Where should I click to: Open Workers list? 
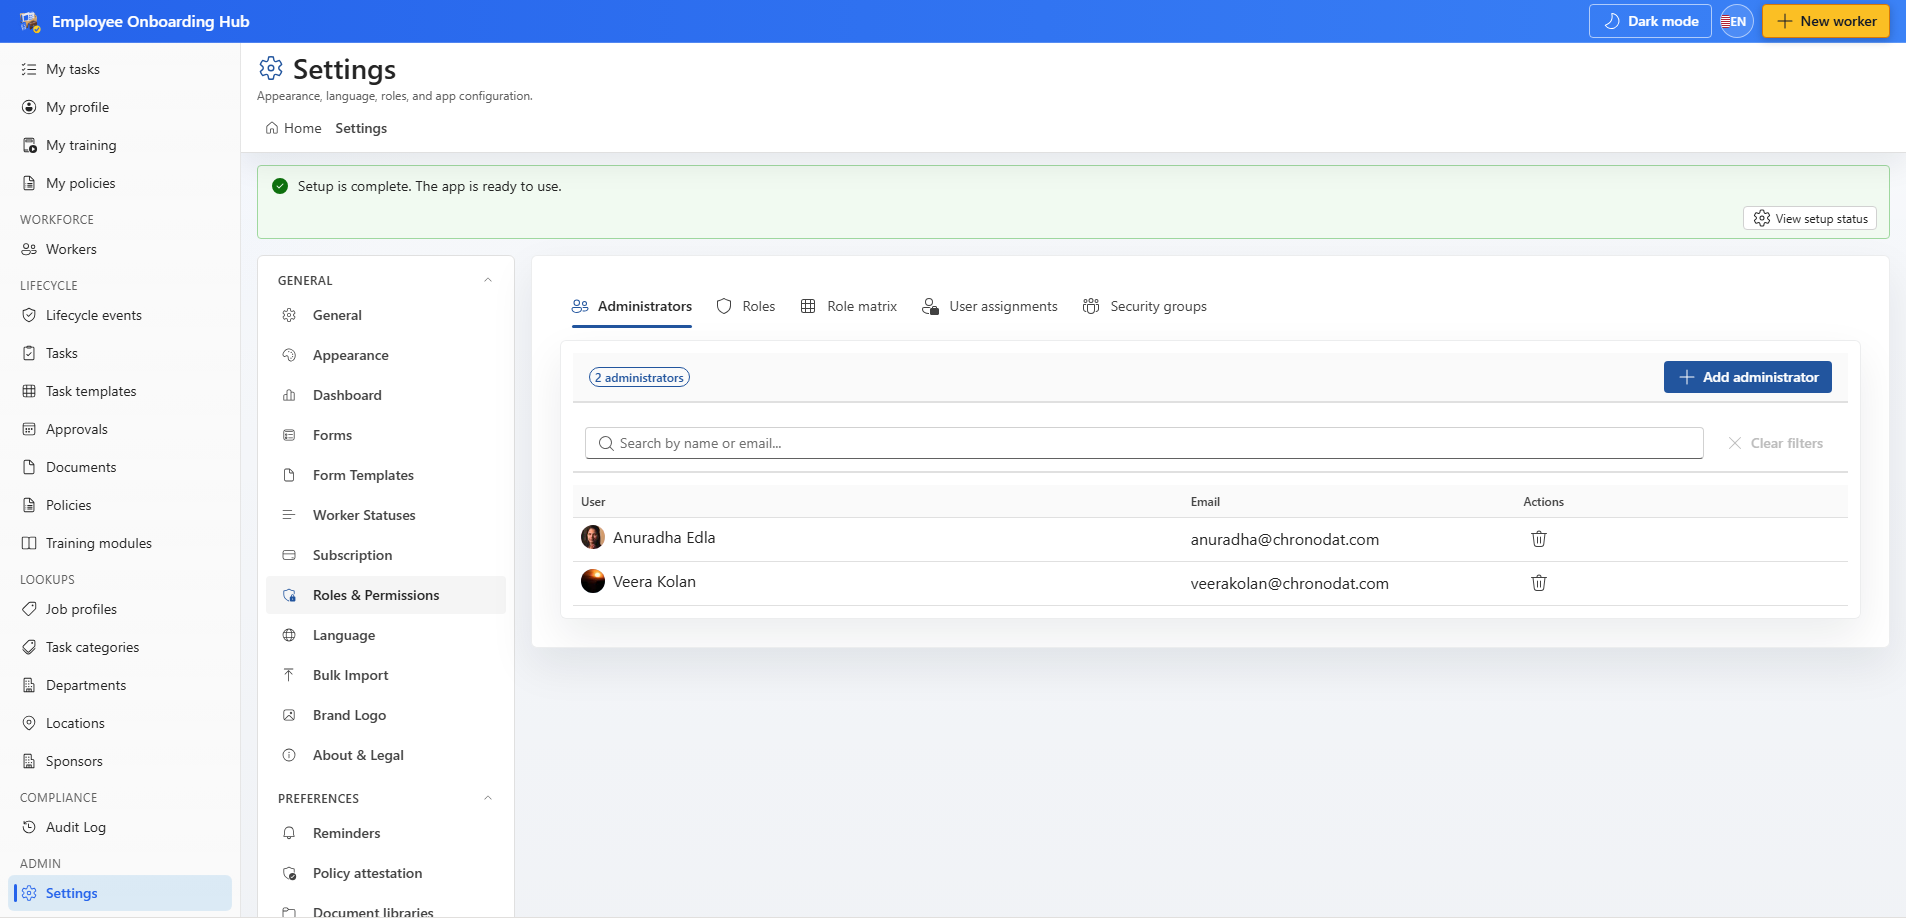tap(120, 249)
